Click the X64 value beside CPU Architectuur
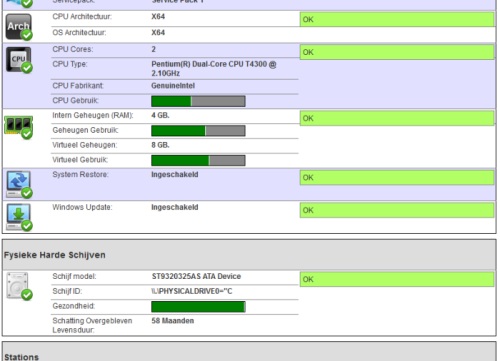The height and width of the screenshot is (361, 500). pyautogui.click(x=158, y=17)
